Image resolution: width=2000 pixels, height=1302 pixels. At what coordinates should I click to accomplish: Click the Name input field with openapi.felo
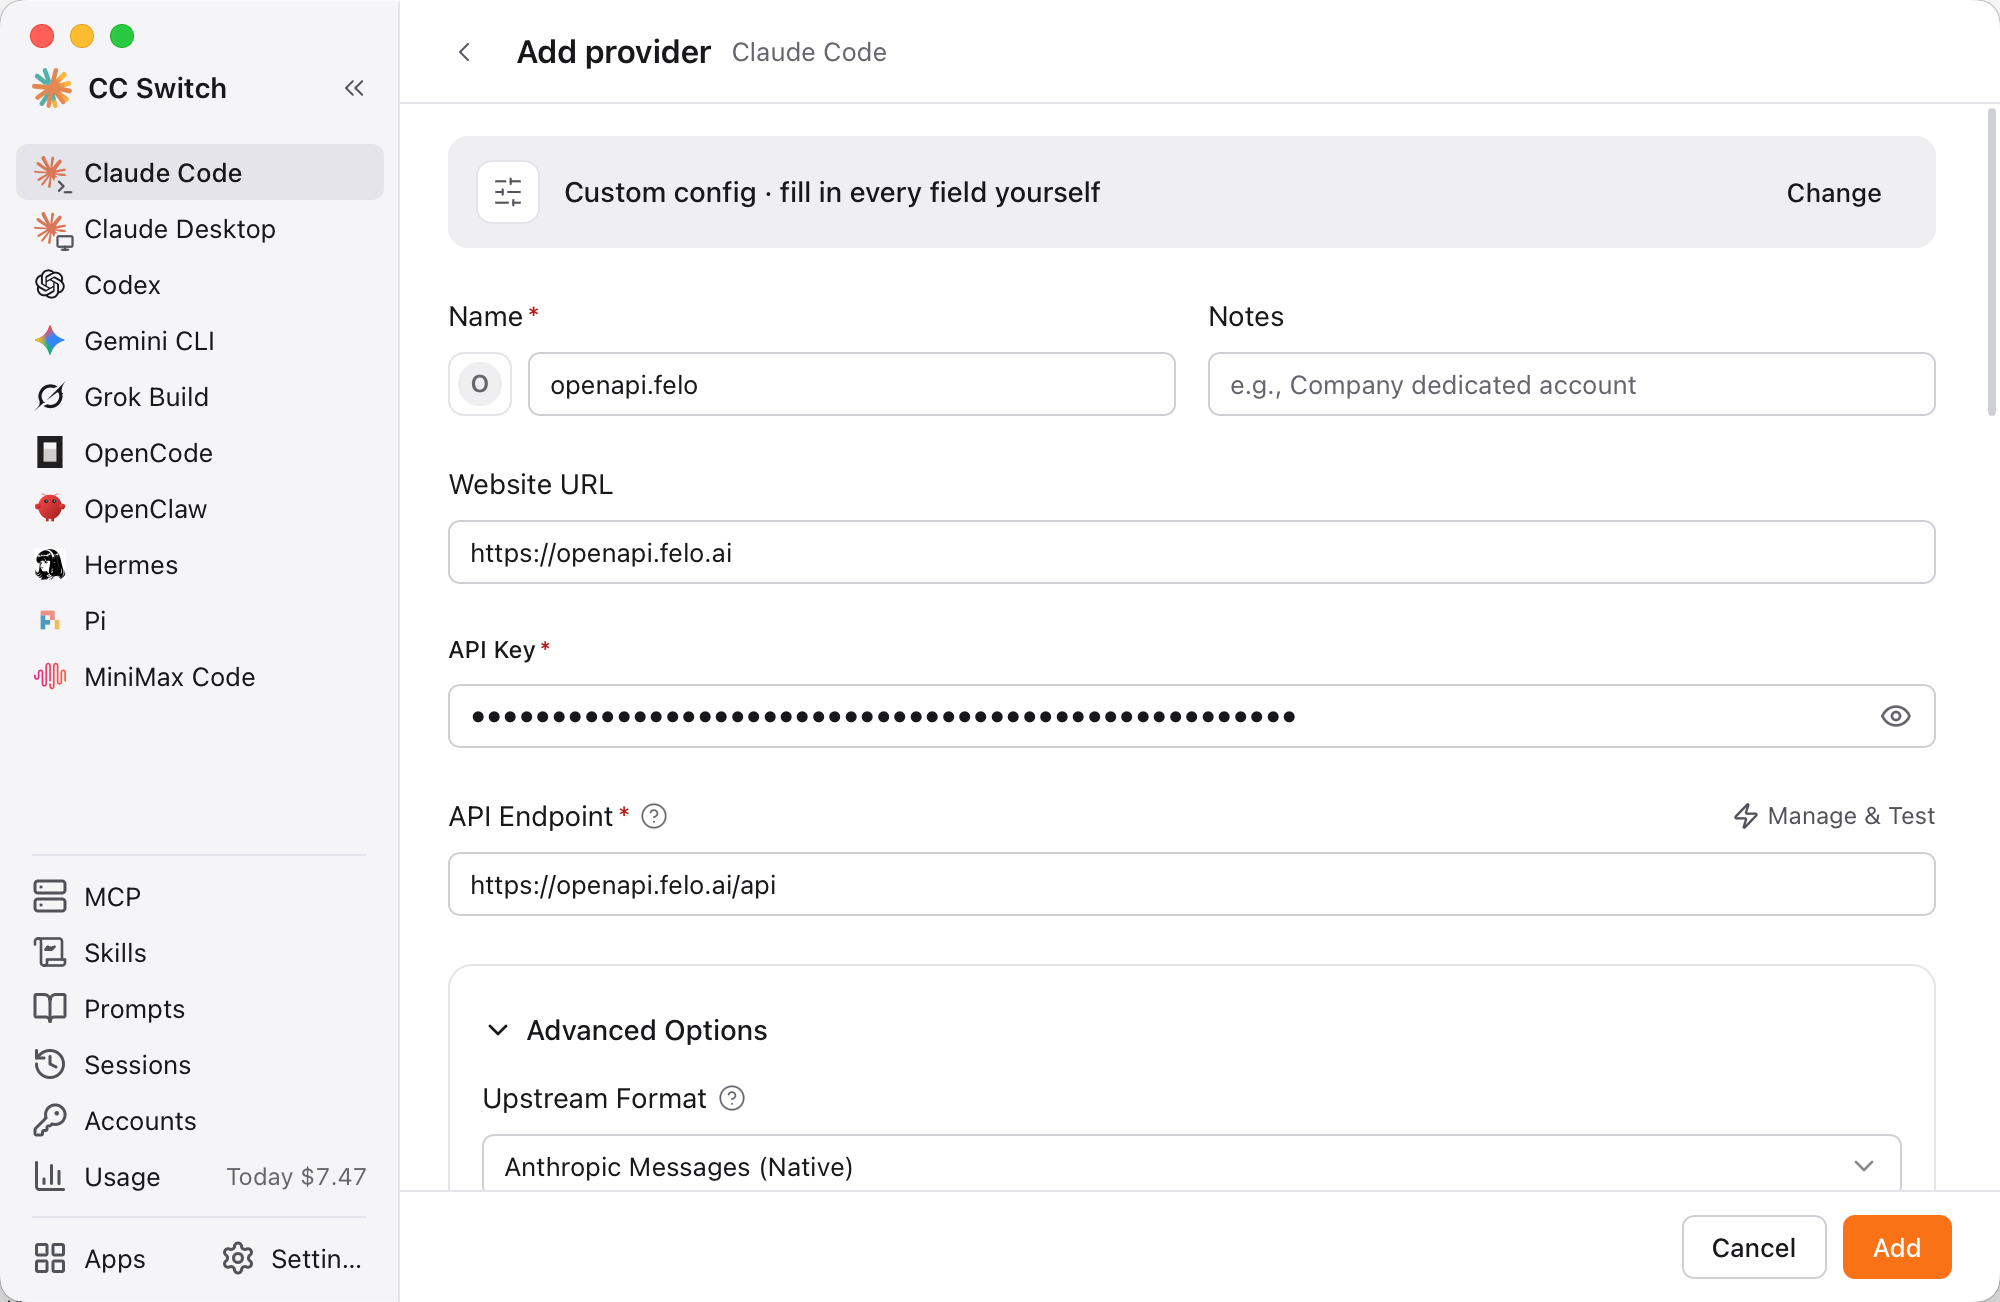coord(852,384)
